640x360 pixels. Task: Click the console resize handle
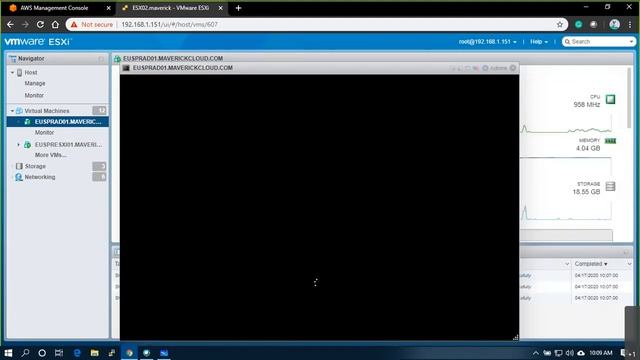coord(516,337)
